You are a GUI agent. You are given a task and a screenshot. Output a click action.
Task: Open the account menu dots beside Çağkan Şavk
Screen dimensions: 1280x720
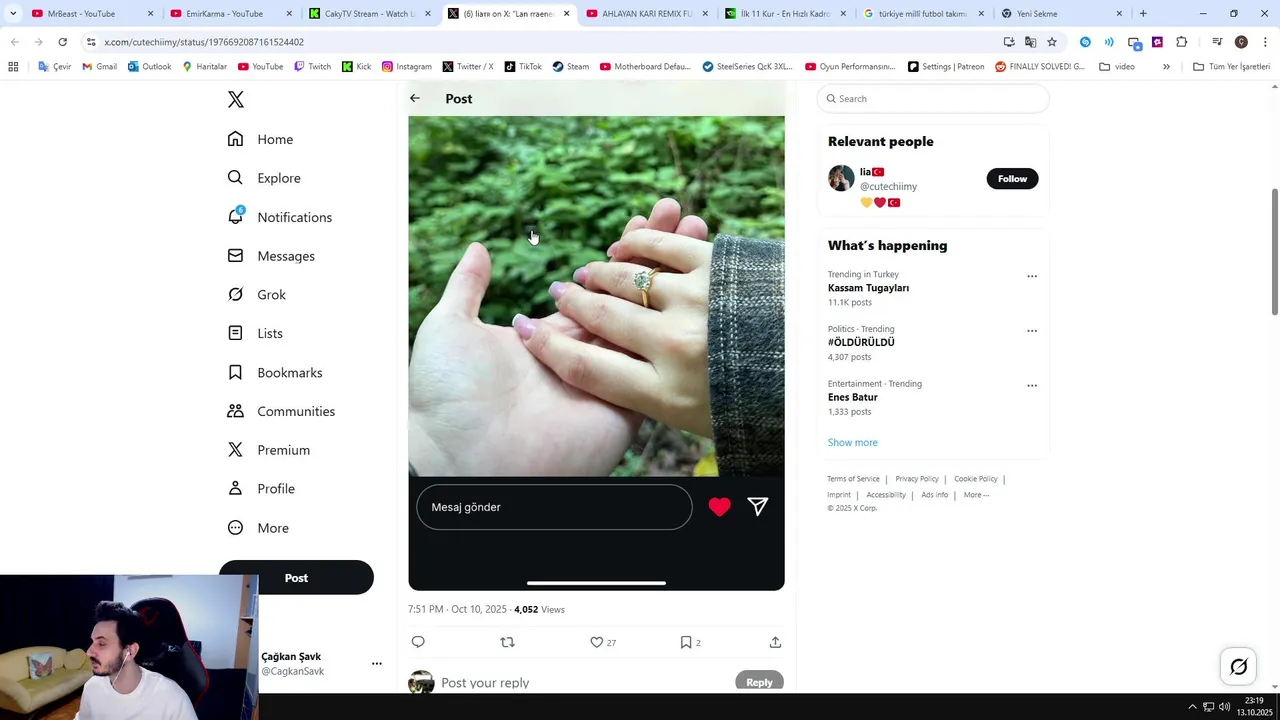point(377,663)
